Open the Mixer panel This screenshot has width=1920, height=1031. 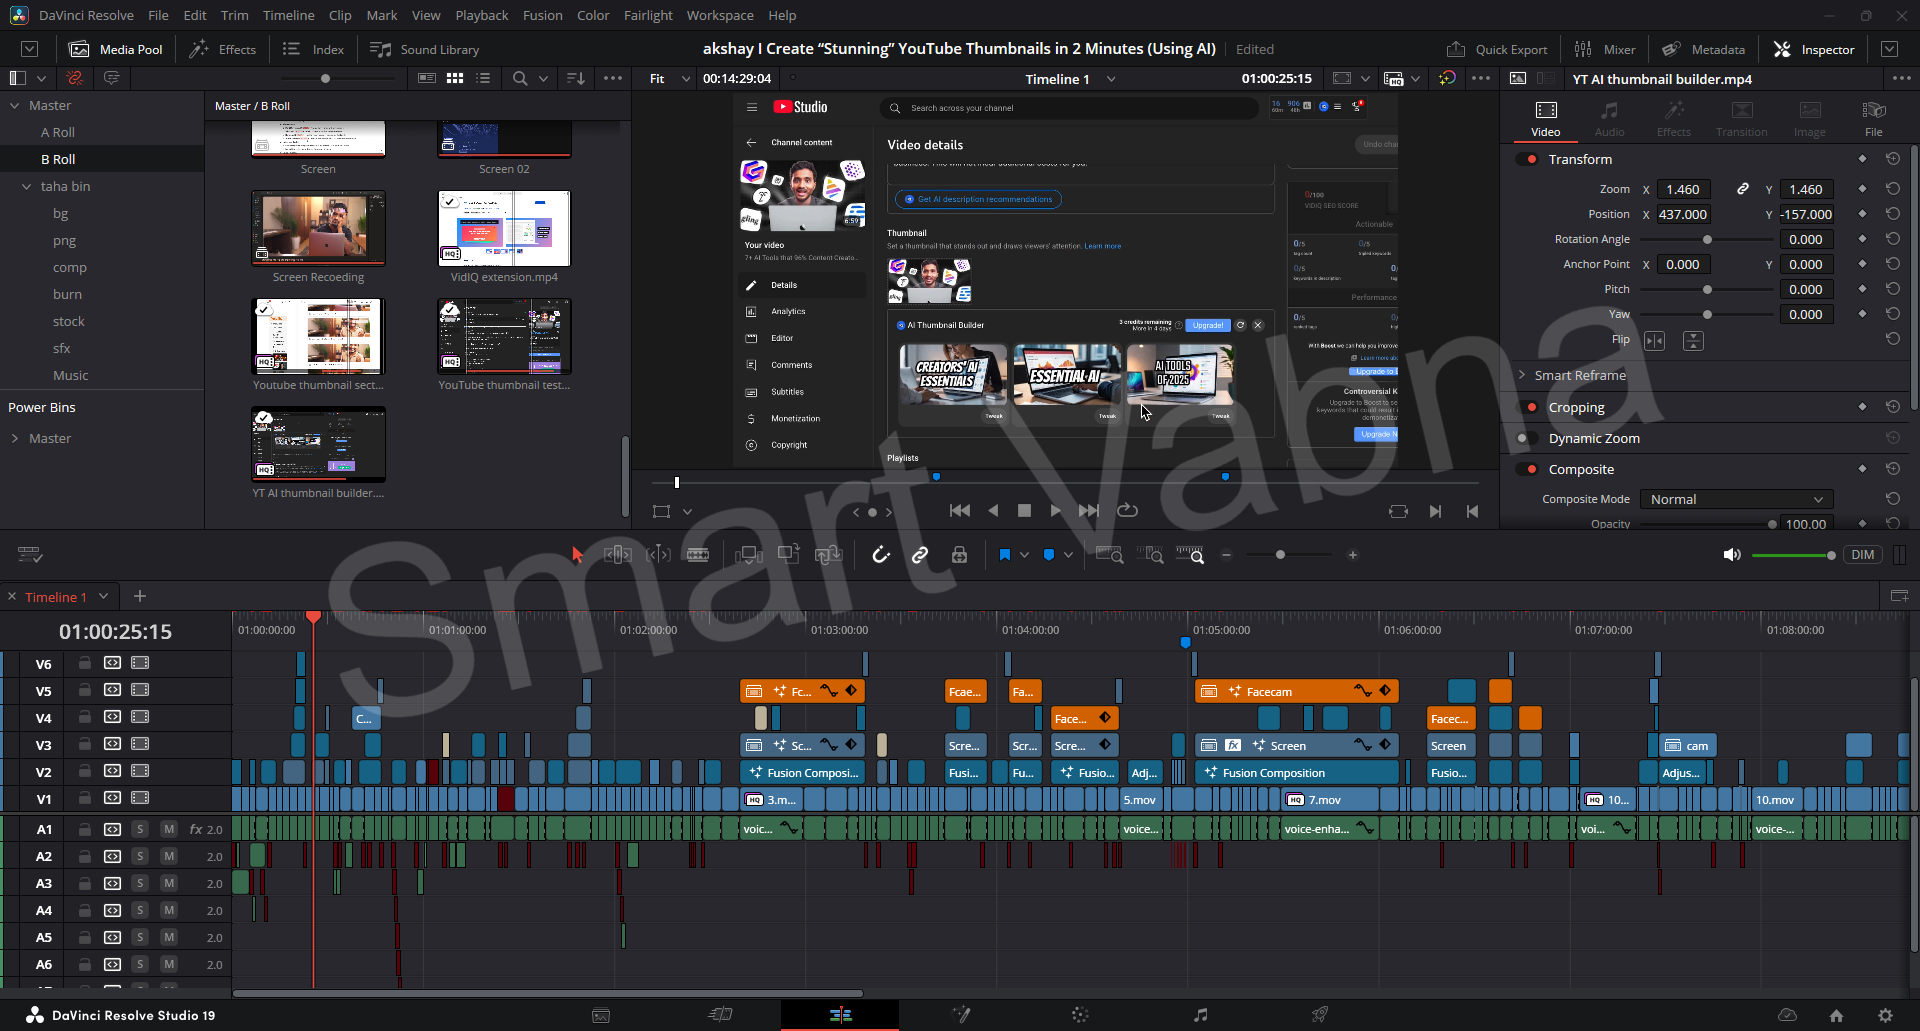point(1605,49)
